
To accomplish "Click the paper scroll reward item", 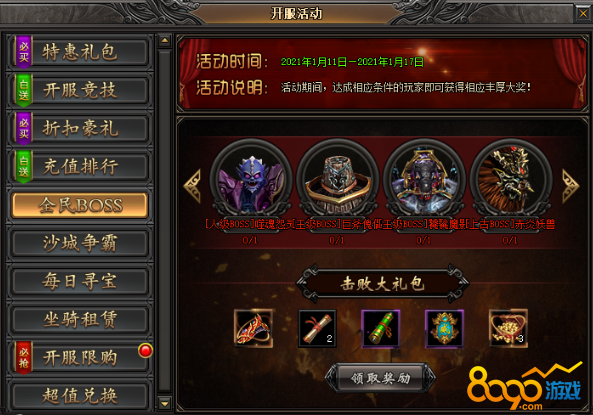I will click(317, 328).
